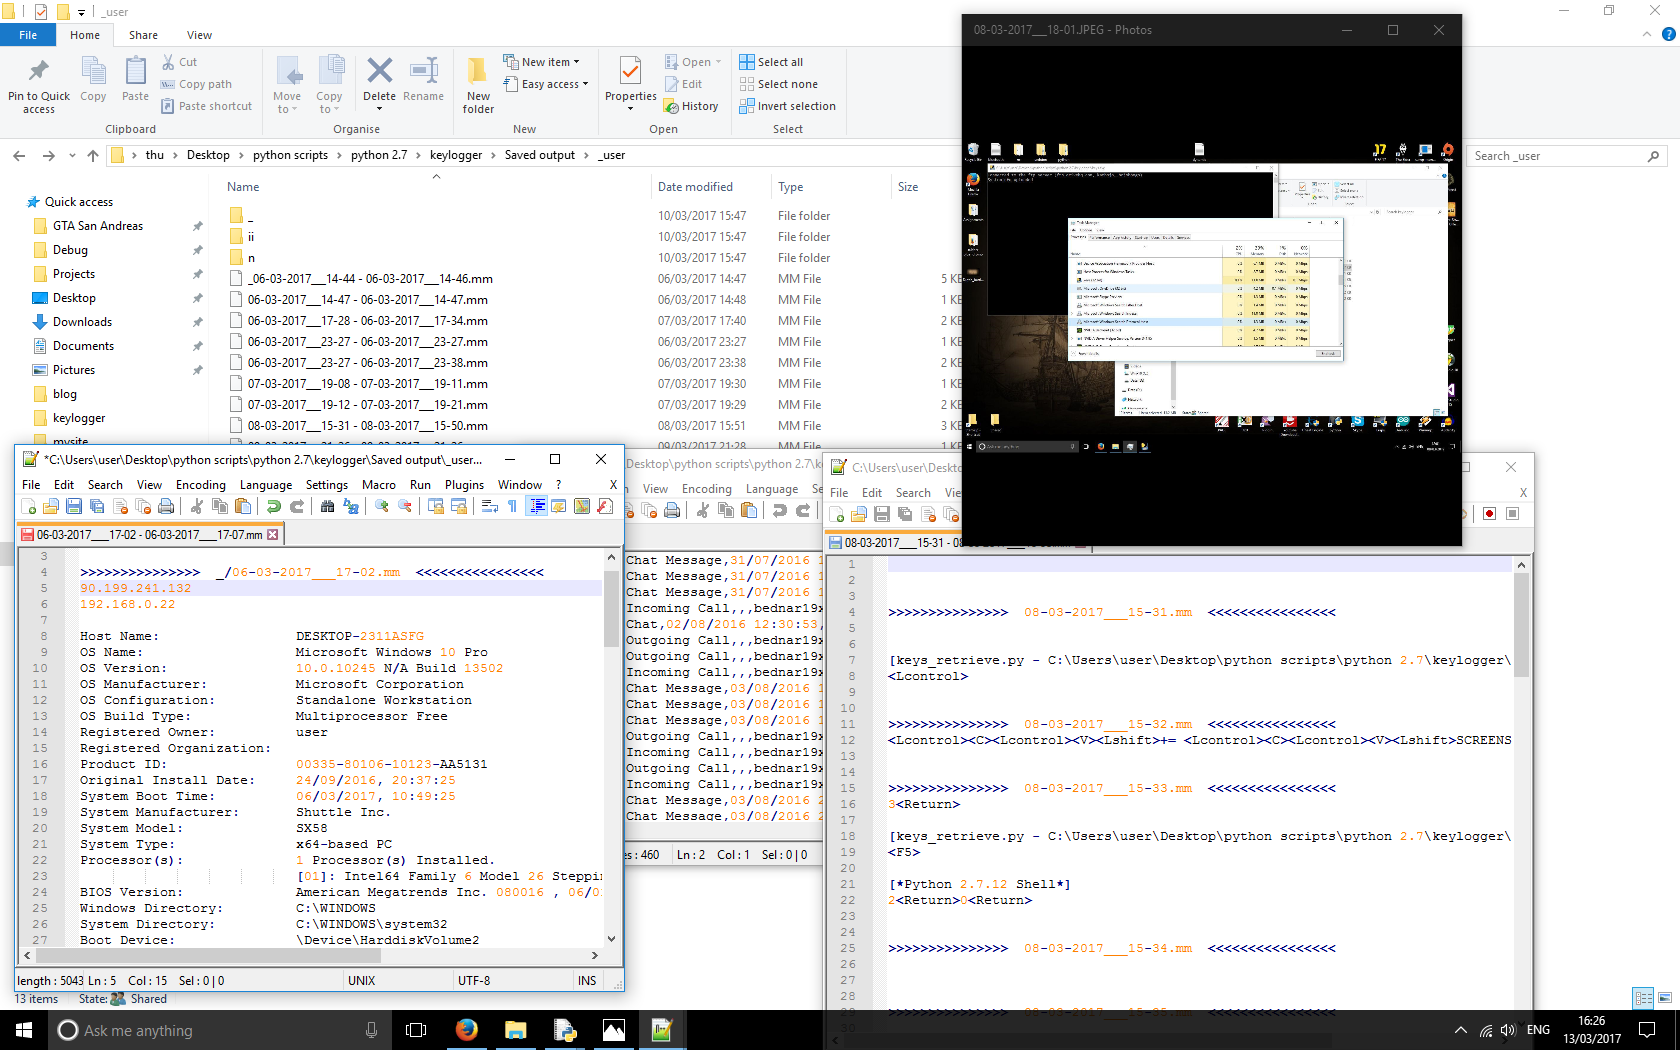
Task: Click the New folder icon in ribbon
Action: [x=478, y=71]
